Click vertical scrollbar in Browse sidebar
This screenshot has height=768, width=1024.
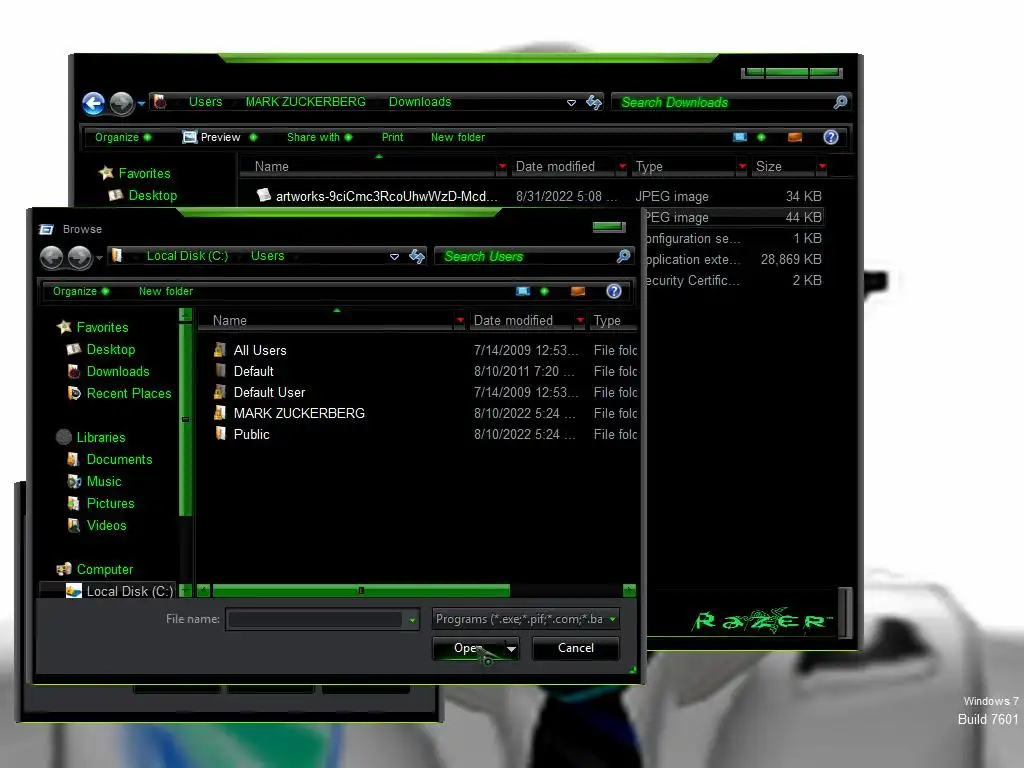[185, 421]
